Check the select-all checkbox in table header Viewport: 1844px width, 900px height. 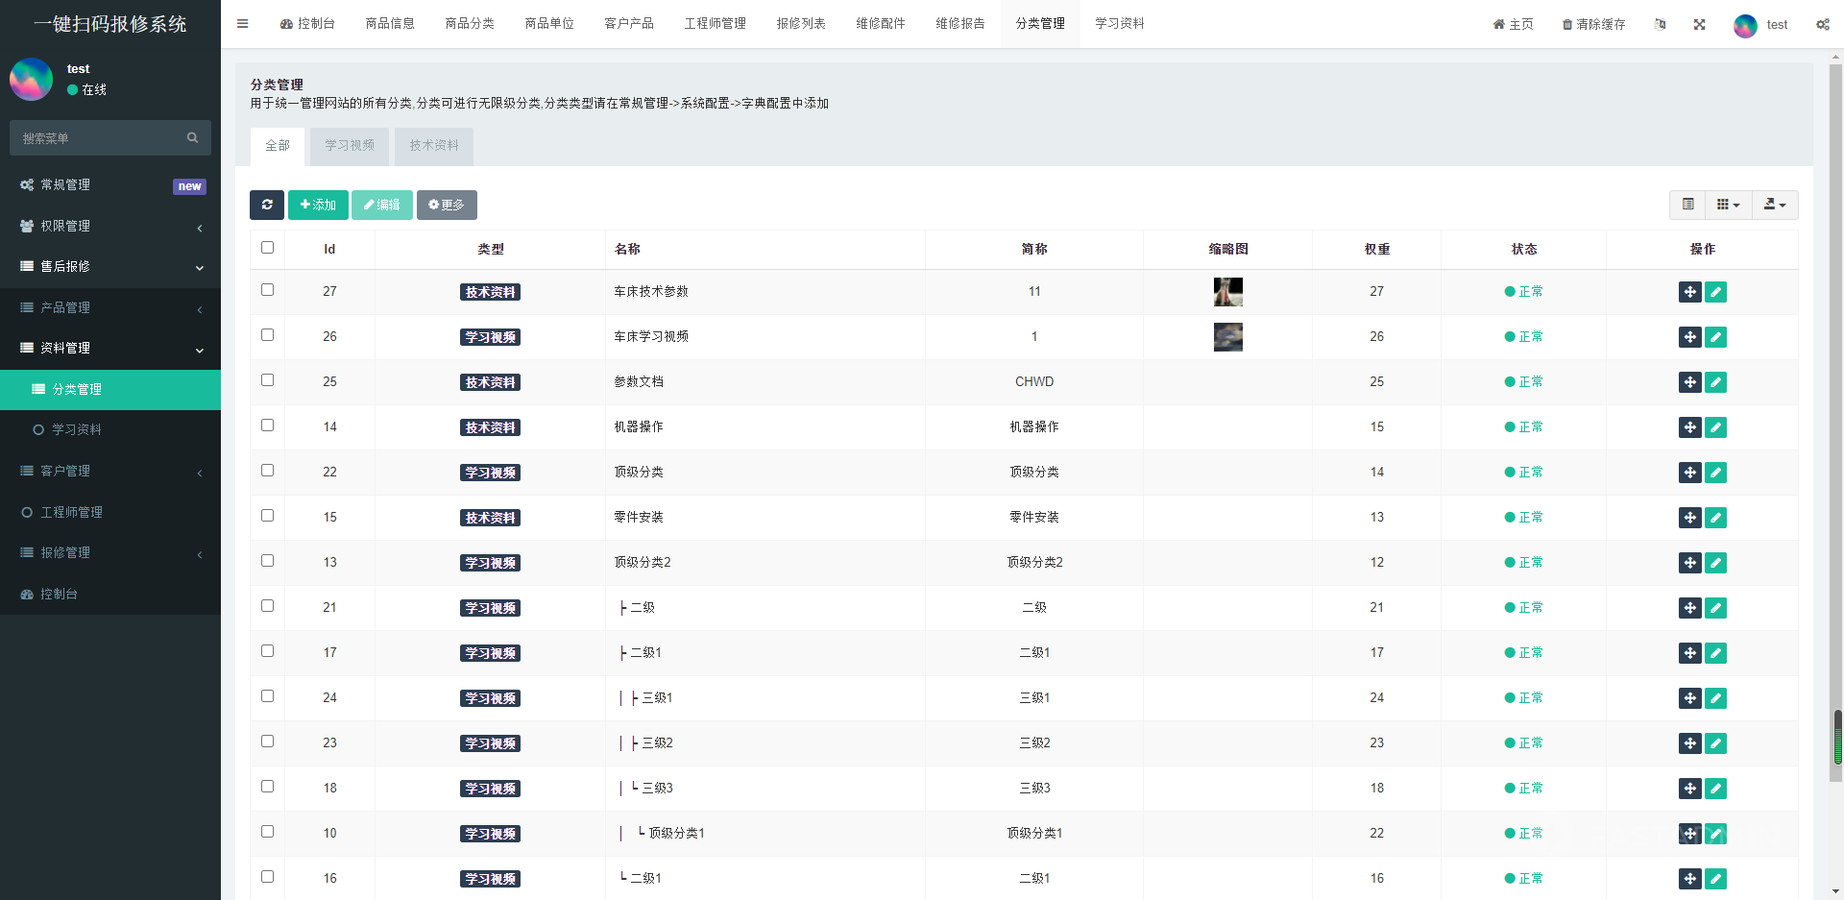pos(267,248)
